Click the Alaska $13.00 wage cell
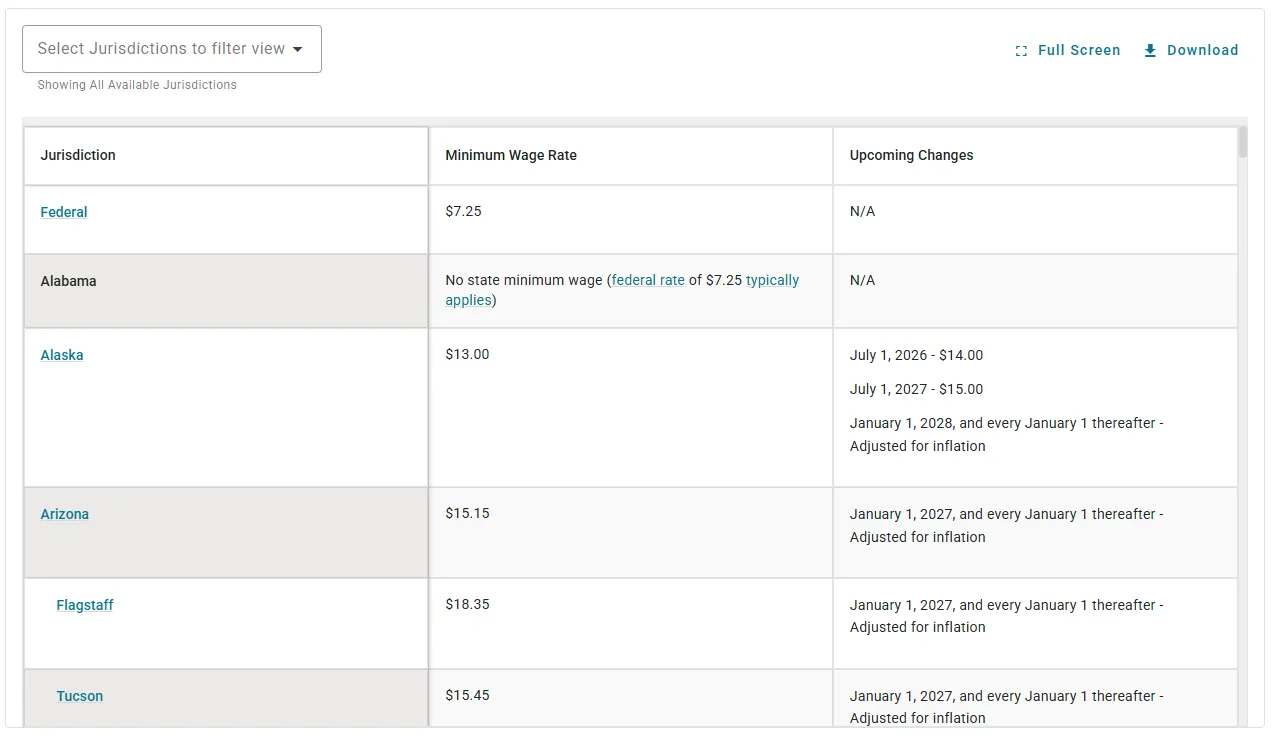 tap(467, 355)
